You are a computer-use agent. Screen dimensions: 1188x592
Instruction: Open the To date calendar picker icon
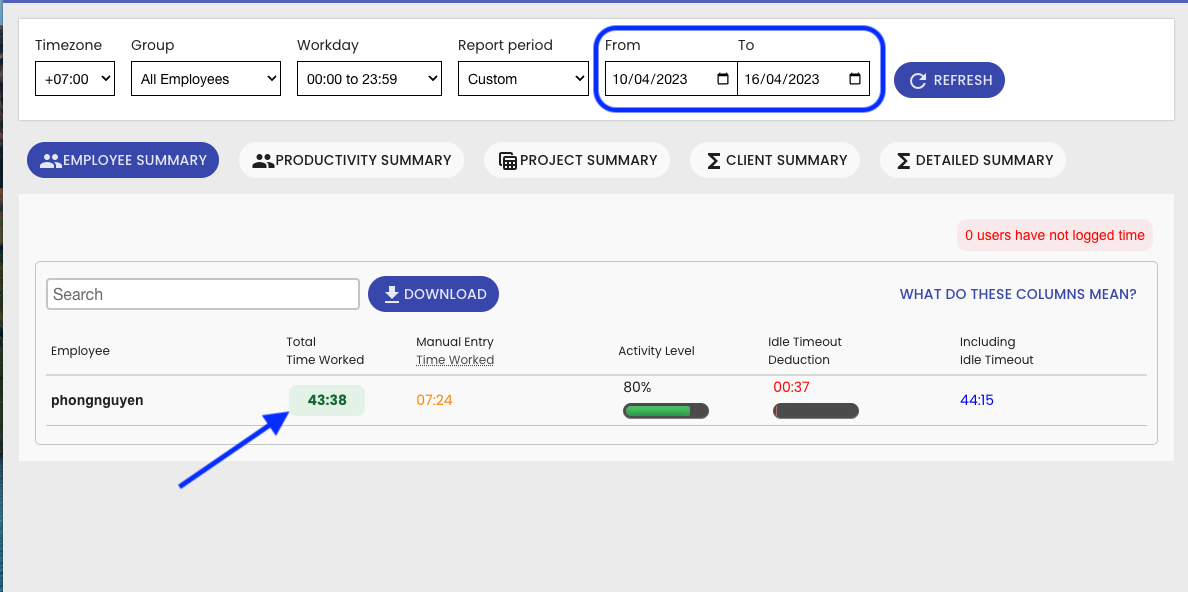point(854,79)
